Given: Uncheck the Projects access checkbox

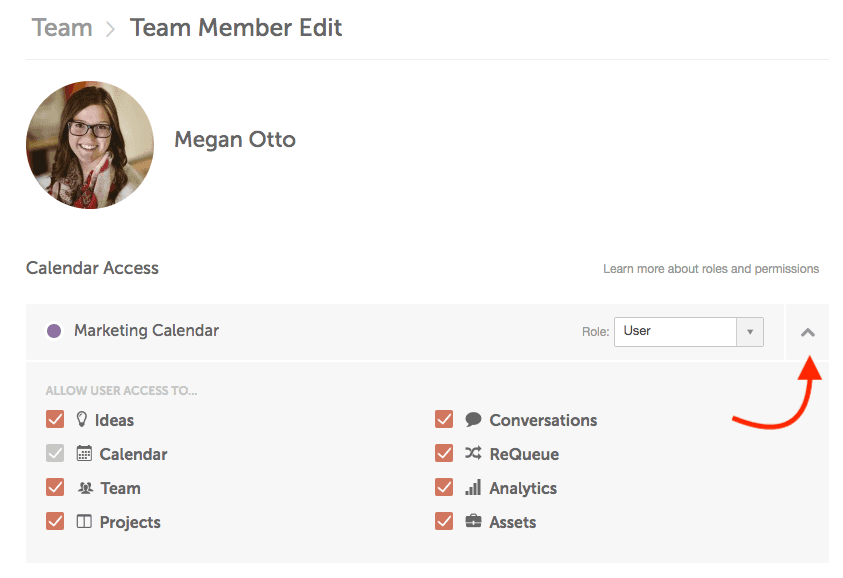Looking at the screenshot, I should 55,522.
